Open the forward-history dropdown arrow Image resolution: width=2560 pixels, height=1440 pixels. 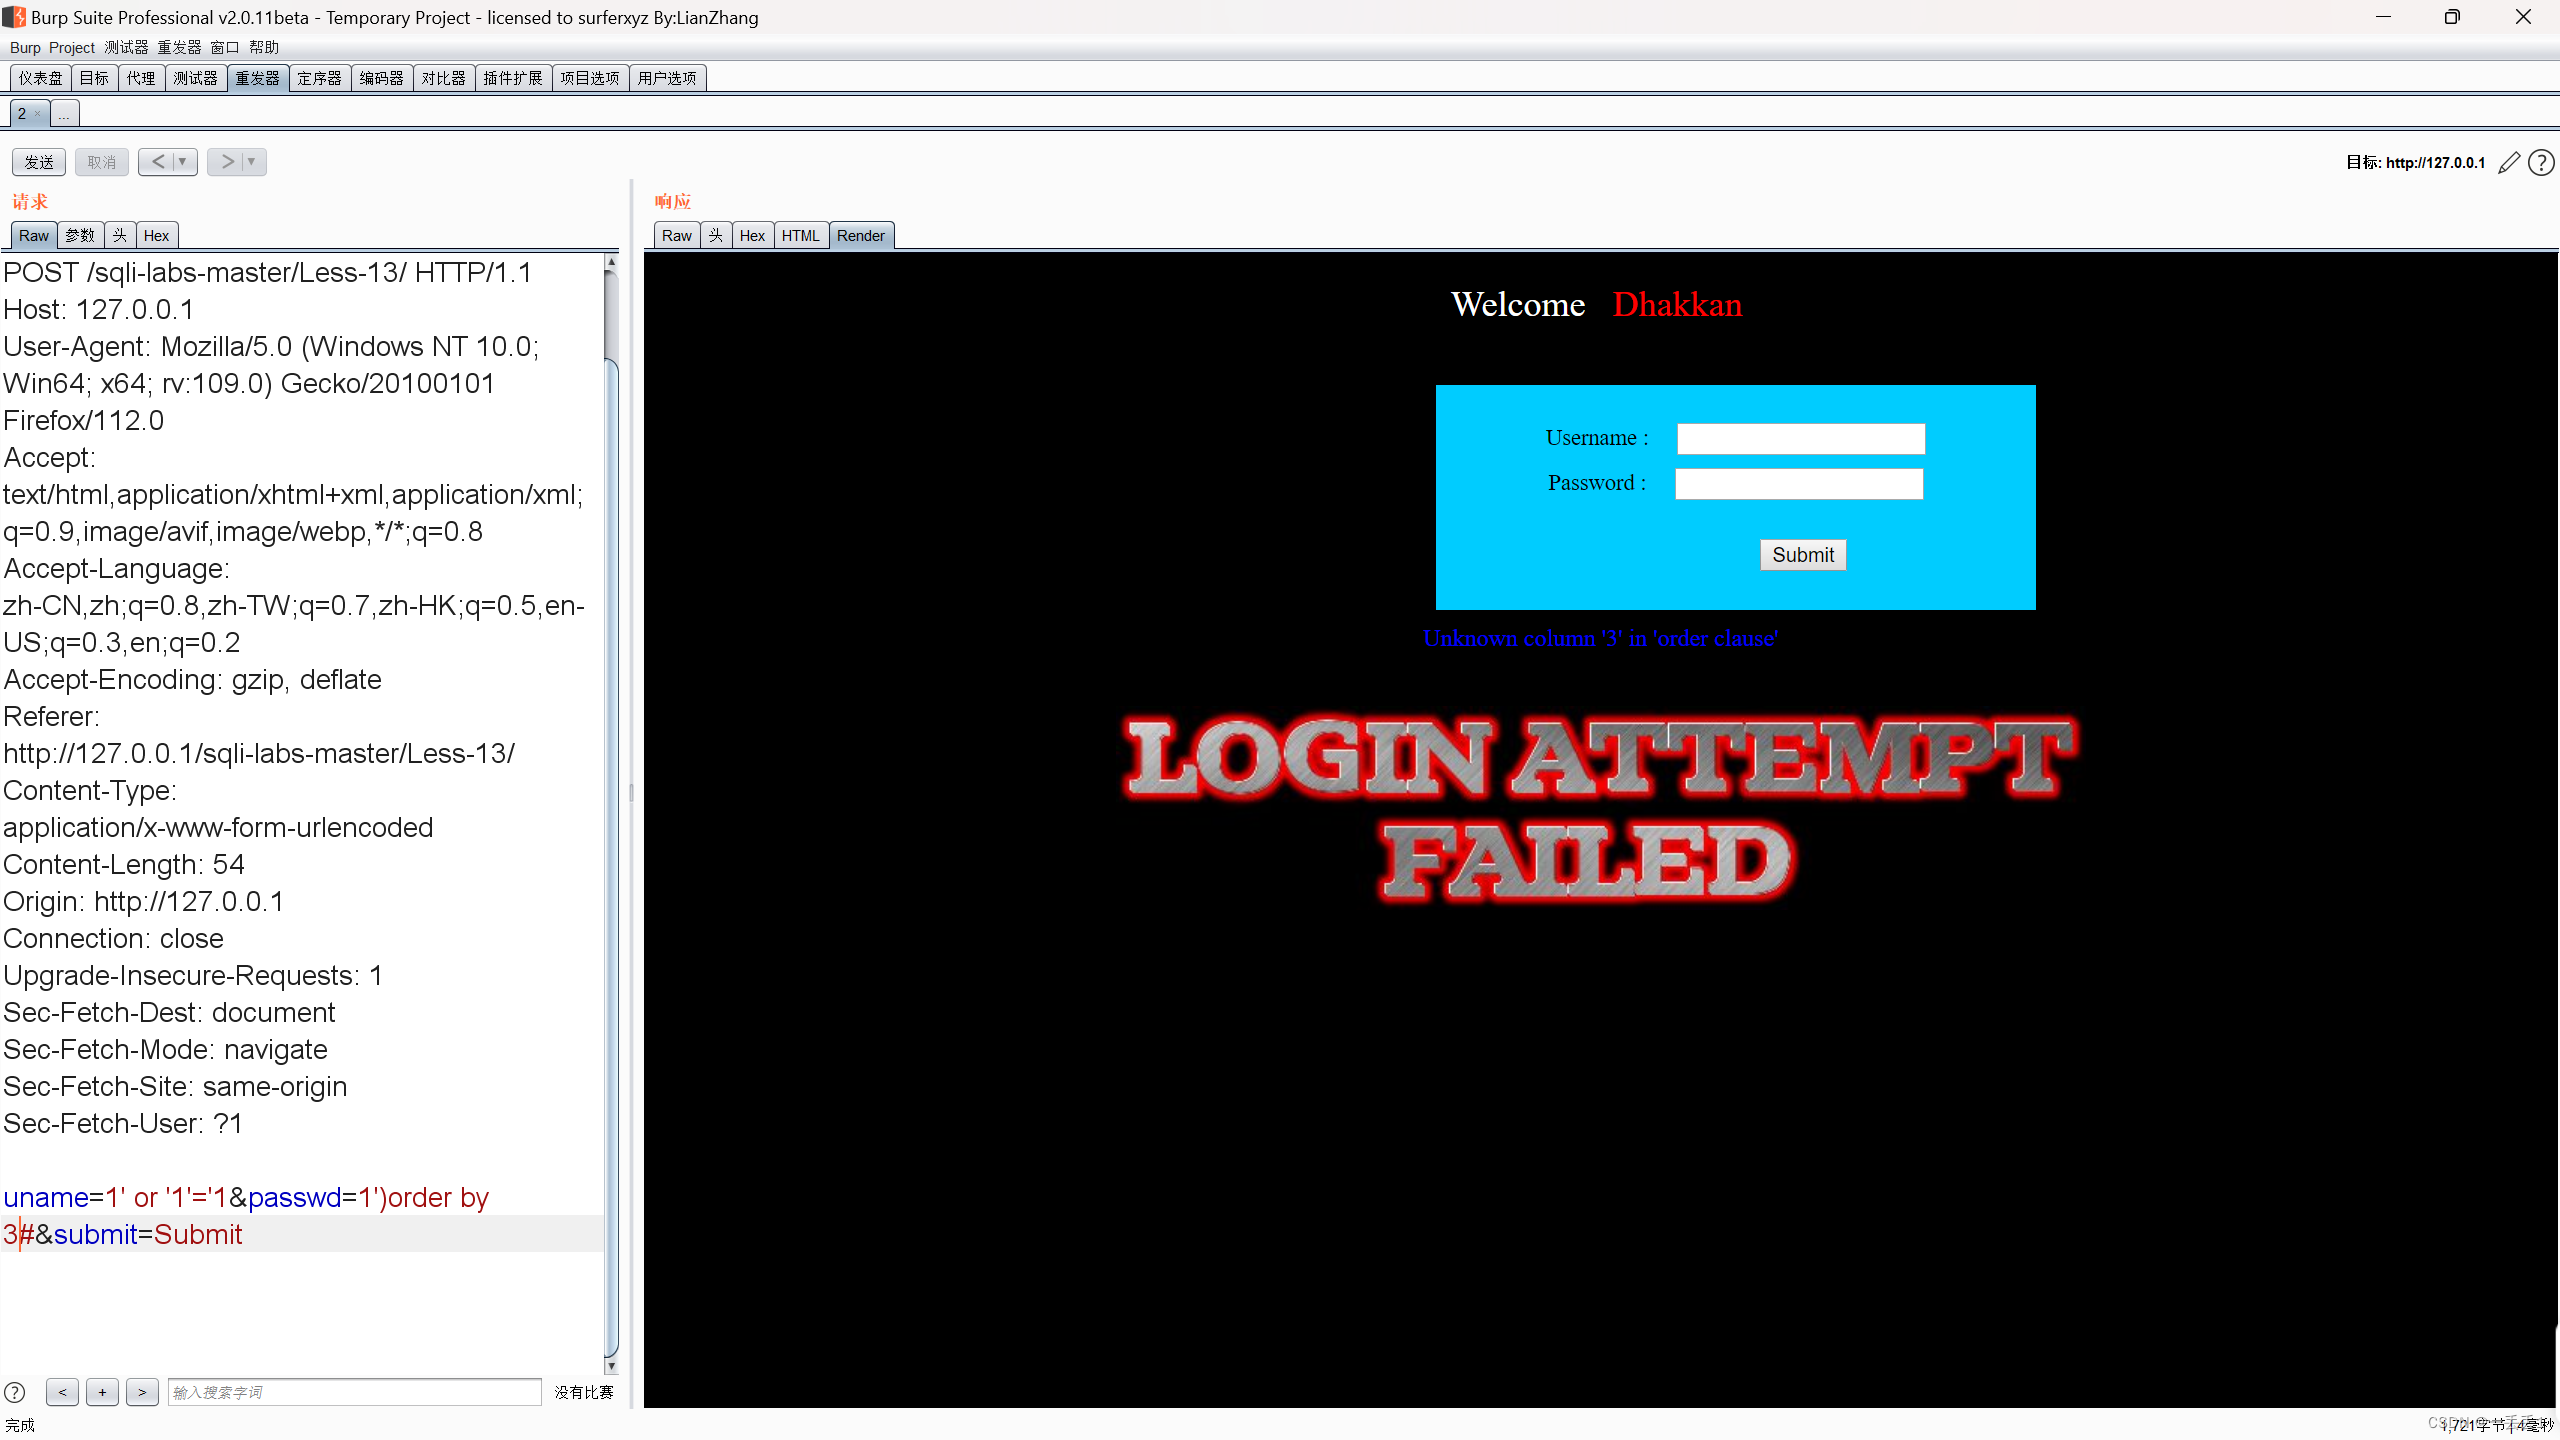252,161
